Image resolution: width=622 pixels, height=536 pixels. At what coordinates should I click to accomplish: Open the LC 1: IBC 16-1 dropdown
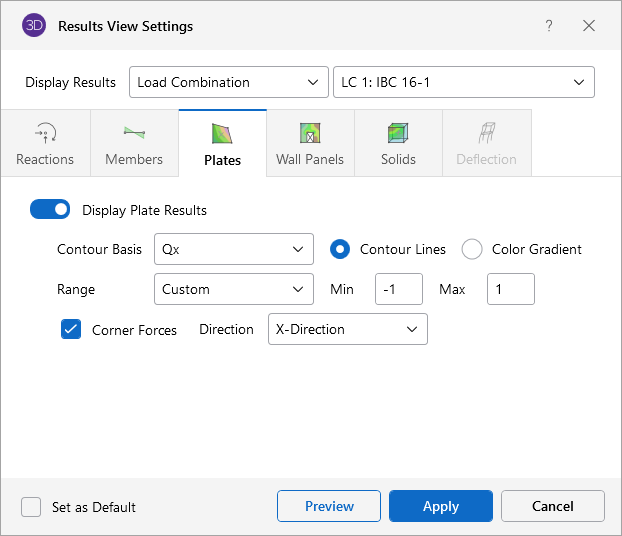pos(463,82)
